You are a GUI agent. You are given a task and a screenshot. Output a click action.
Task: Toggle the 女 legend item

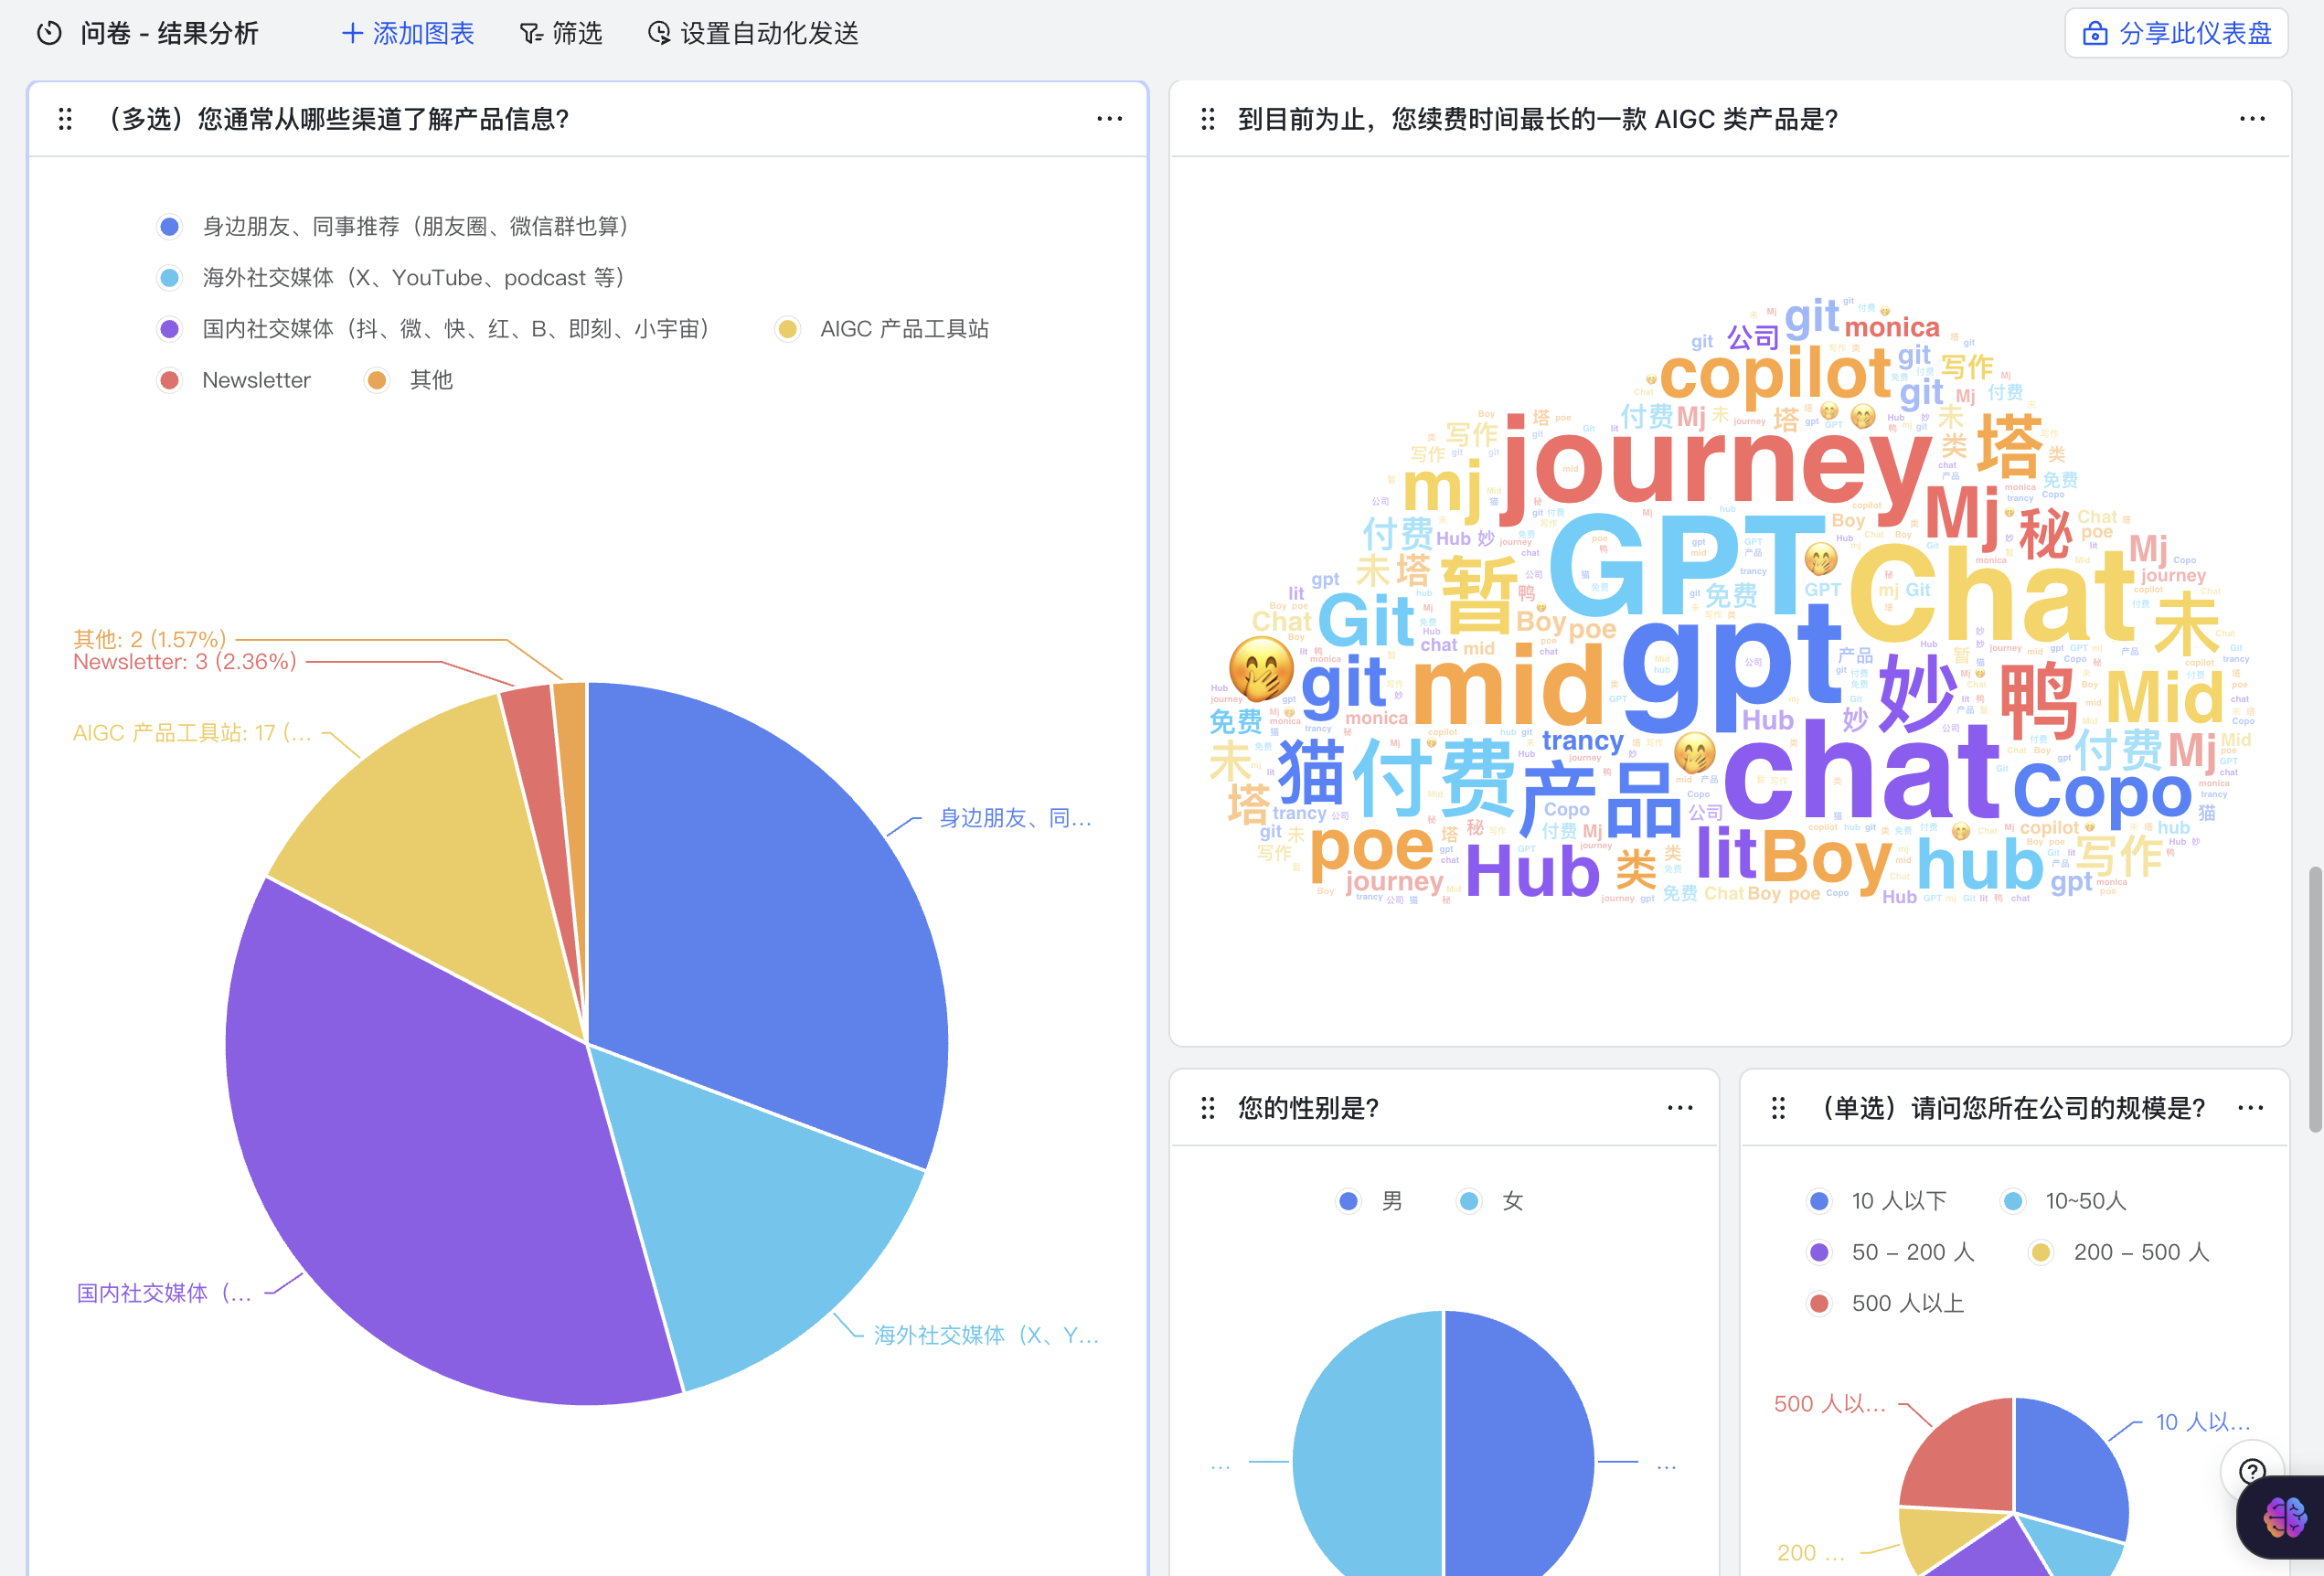1491,1201
